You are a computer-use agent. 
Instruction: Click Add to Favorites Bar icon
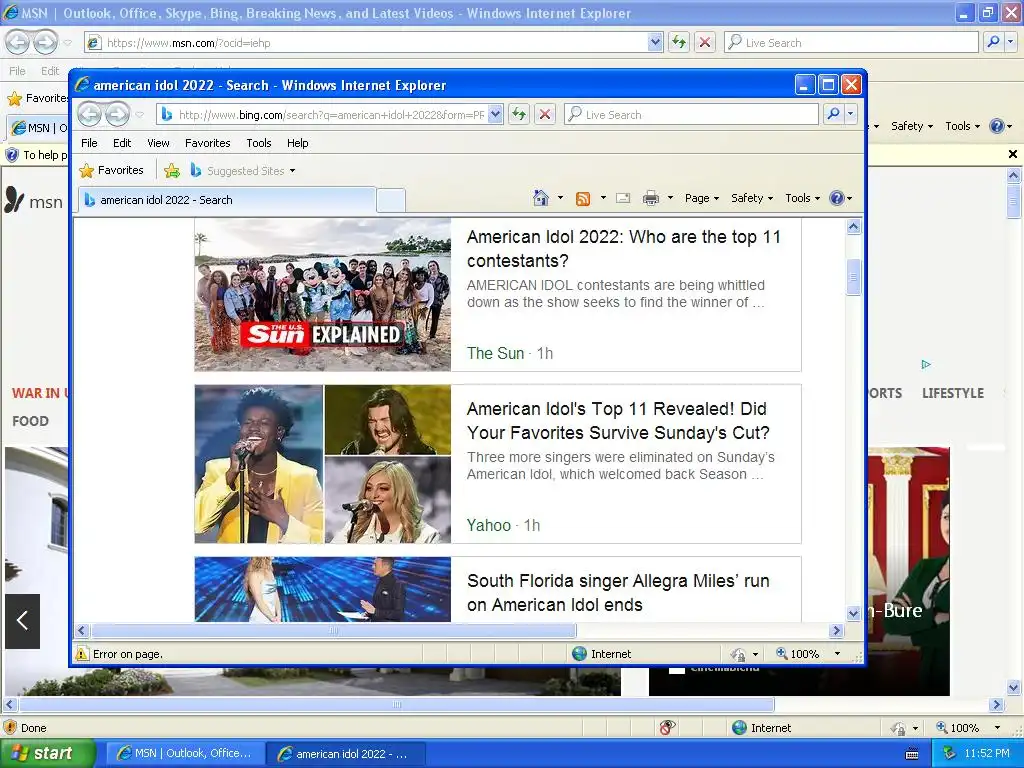pyautogui.click(x=172, y=170)
